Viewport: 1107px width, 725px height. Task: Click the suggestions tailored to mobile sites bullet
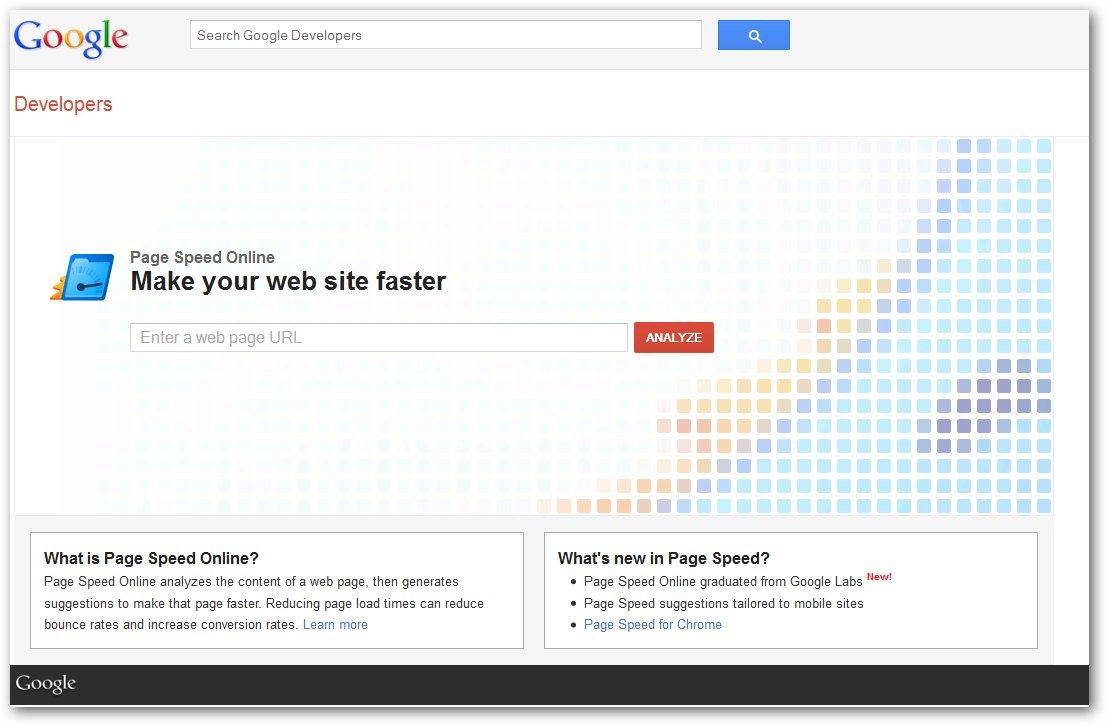coord(723,603)
